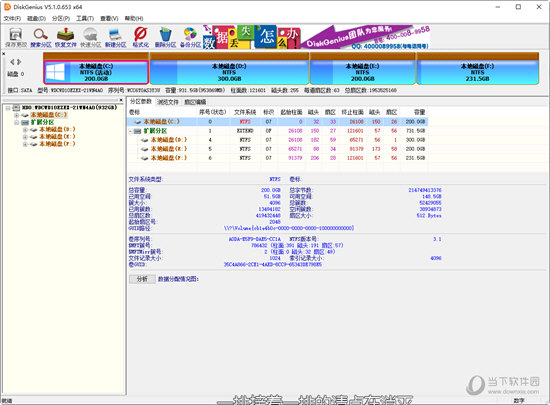Viewport: 550px width, 405px height.
Task: Click the drive icon beside 本地磁盘(E:) in the tree
Action: point(34,137)
